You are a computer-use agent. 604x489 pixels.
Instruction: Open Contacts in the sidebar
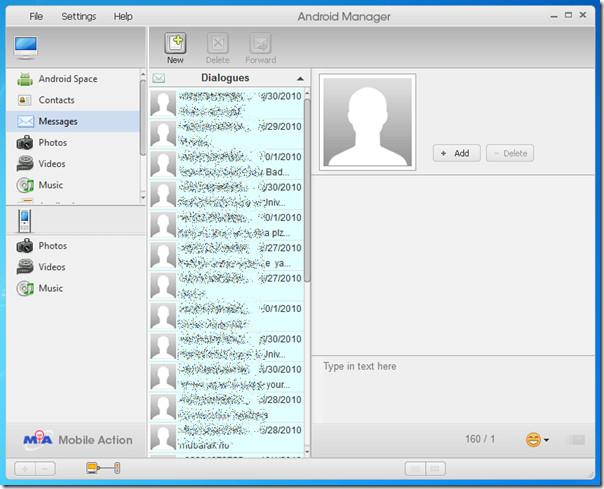coord(73,100)
